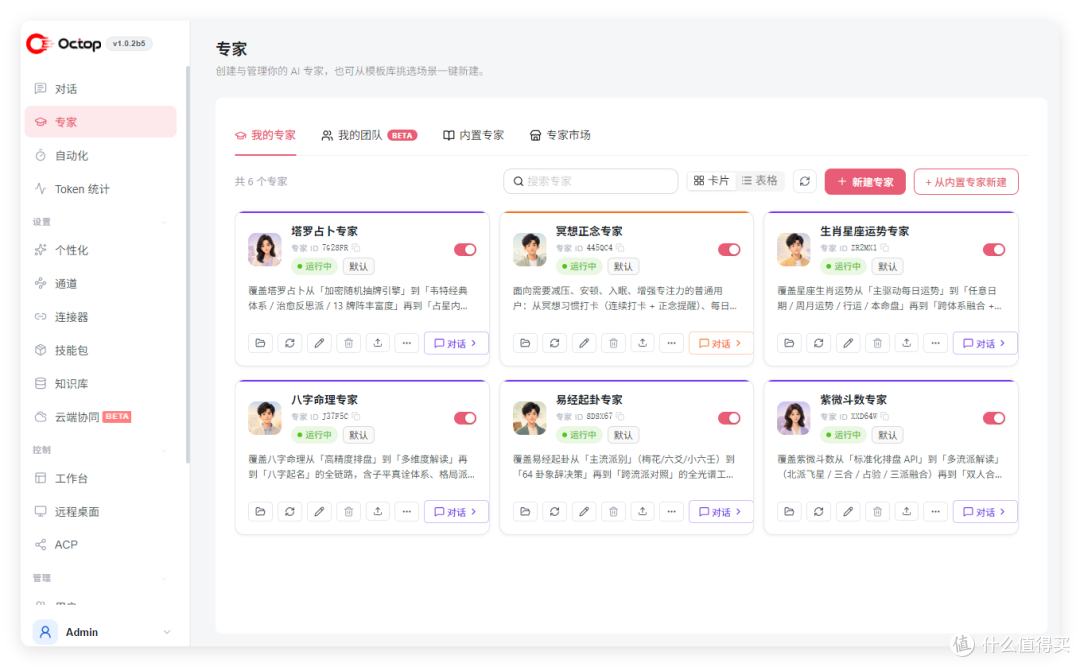
Task: Open folder icon on 生肖星座运势专家 card
Action: coord(789,343)
